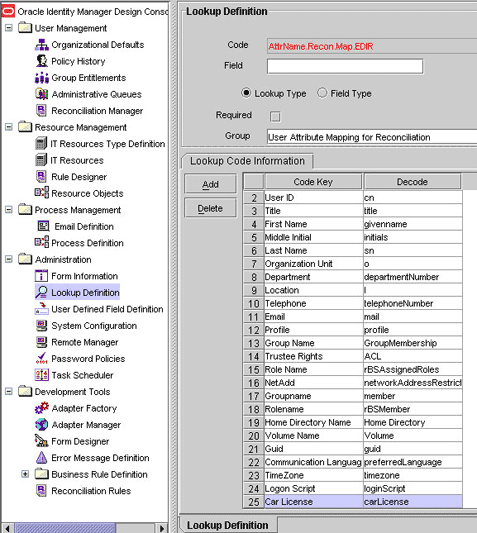Click the departmentNumber decode cell
The width and height of the screenshot is (477, 533).
point(413,277)
